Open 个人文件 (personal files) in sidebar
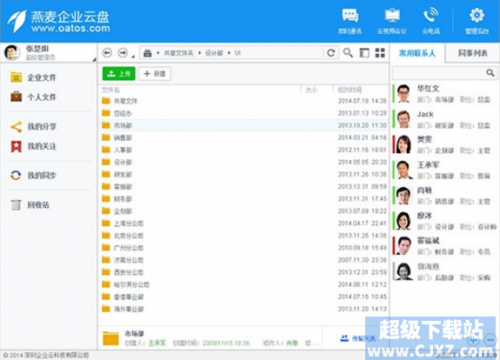Viewport: 500px width, 360px height. click(33, 97)
